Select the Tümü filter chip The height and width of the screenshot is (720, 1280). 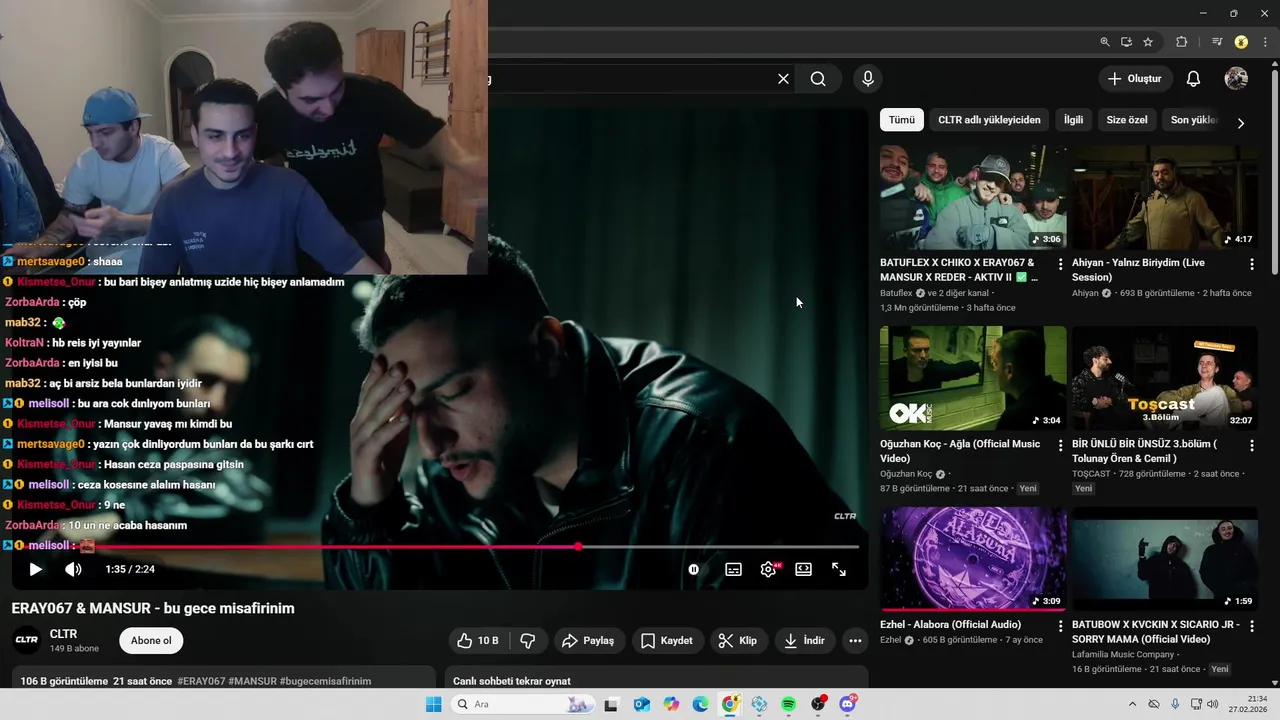pyautogui.click(x=902, y=120)
